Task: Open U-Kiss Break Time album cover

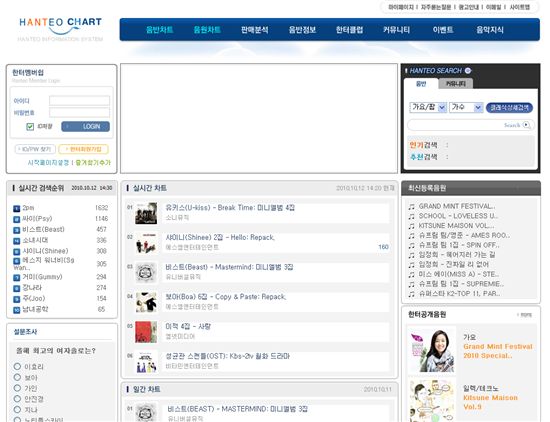Action: click(146, 213)
